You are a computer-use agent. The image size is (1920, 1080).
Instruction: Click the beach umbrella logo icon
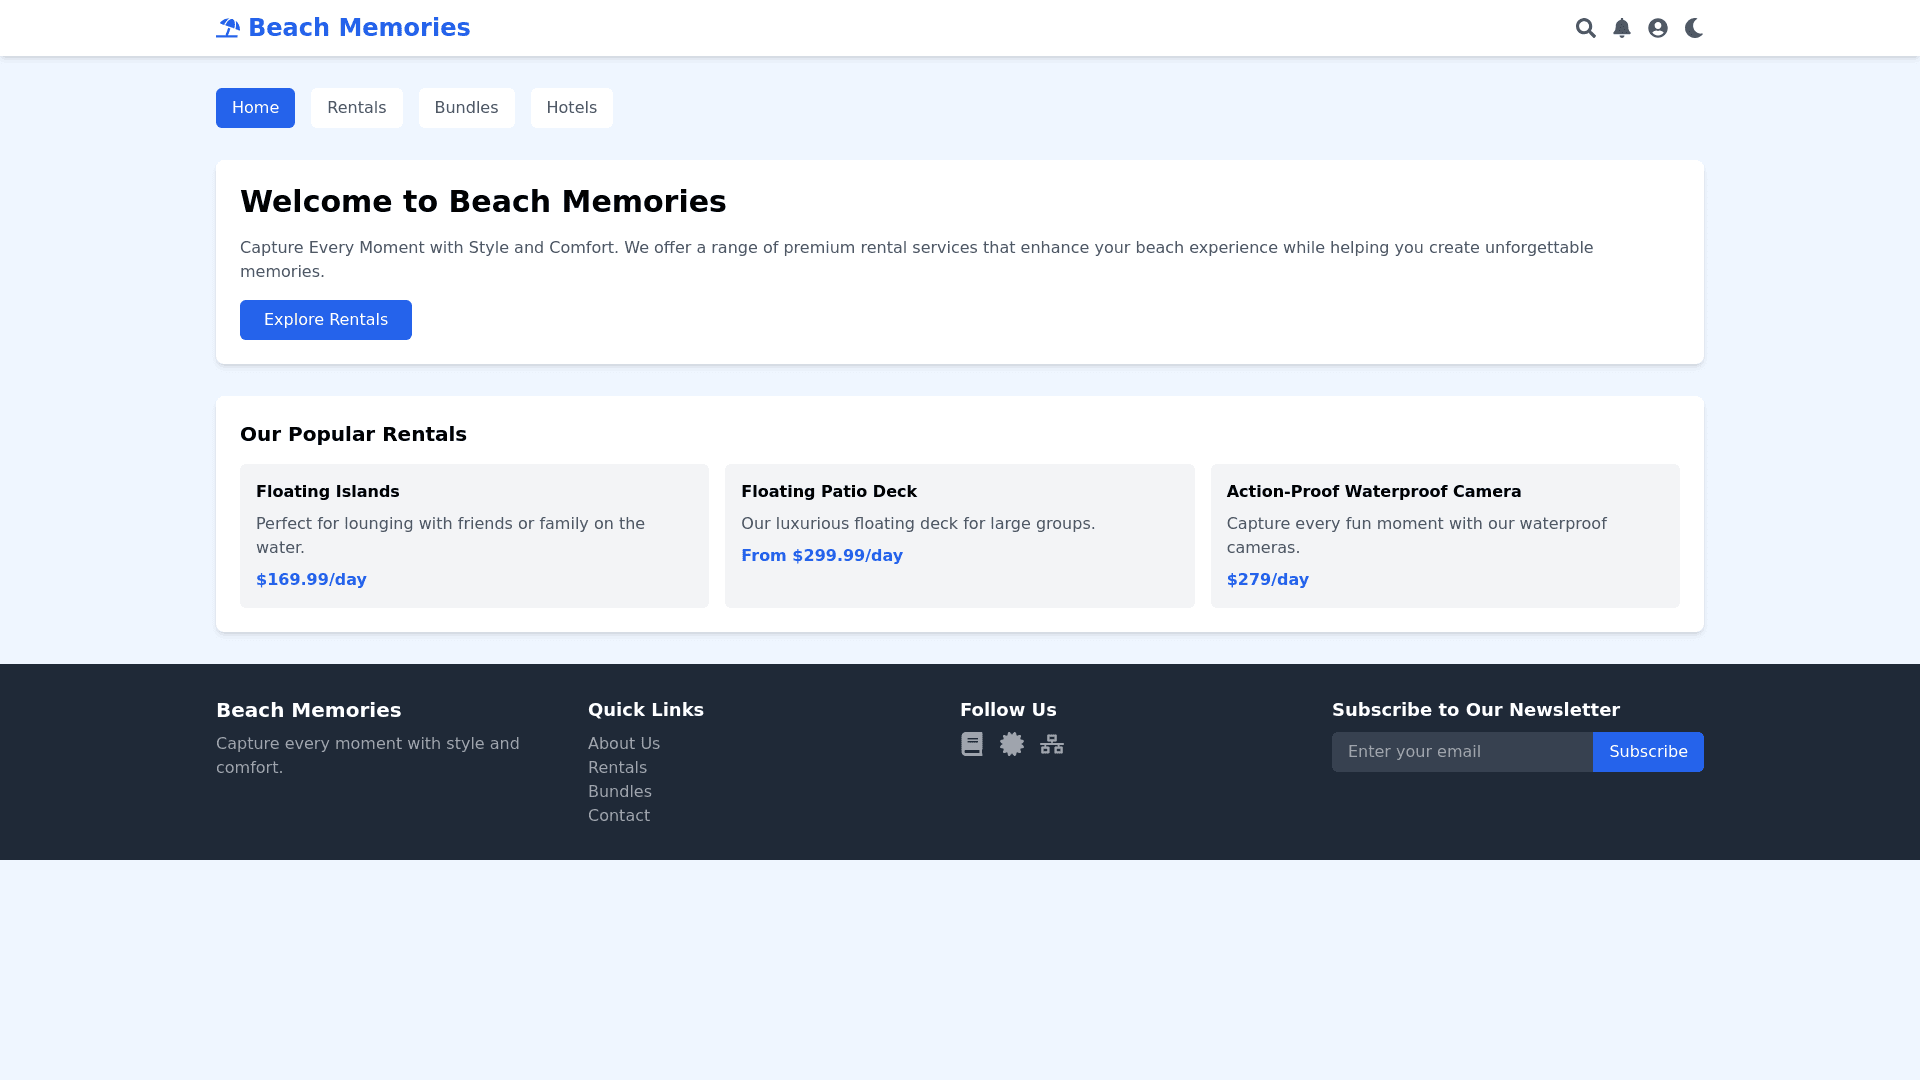coord(228,28)
